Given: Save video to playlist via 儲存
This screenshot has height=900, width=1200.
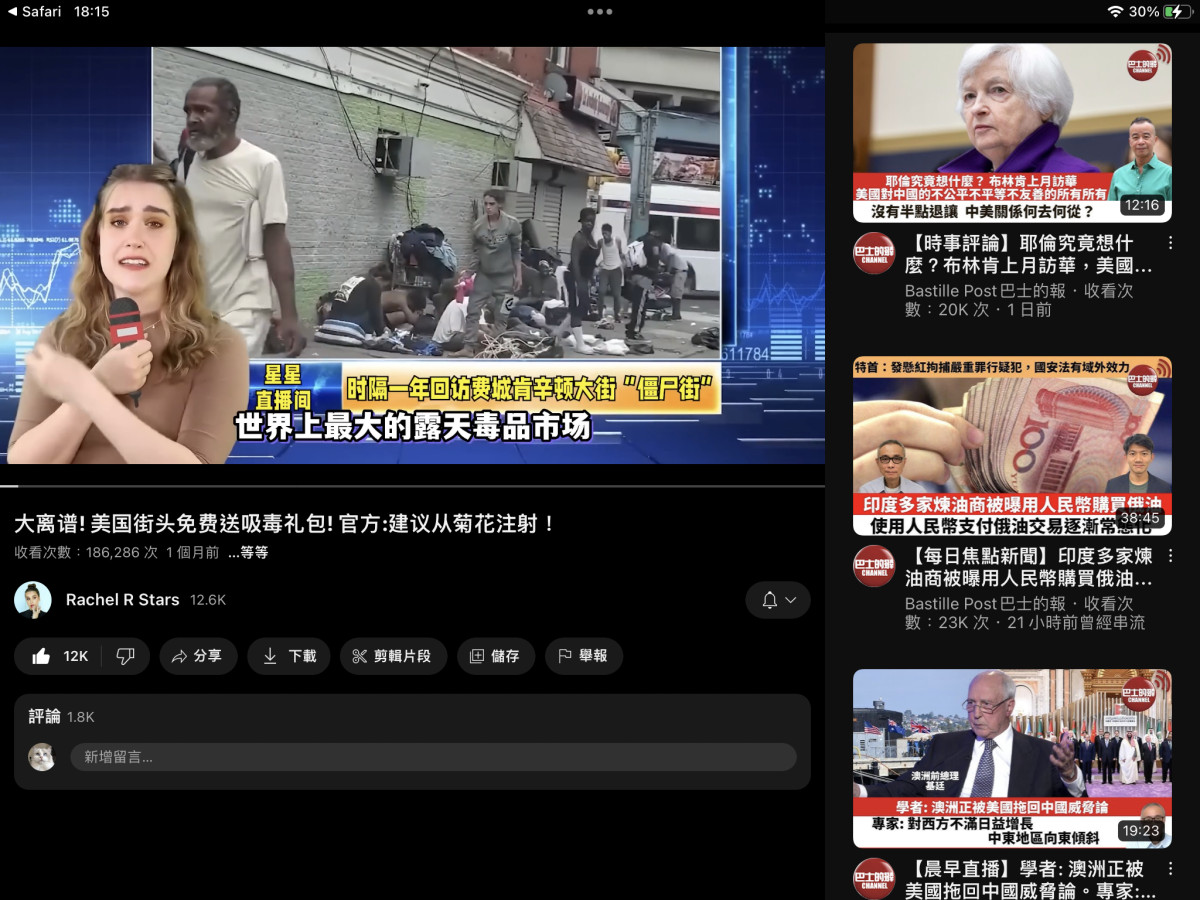Looking at the screenshot, I should (x=496, y=656).
